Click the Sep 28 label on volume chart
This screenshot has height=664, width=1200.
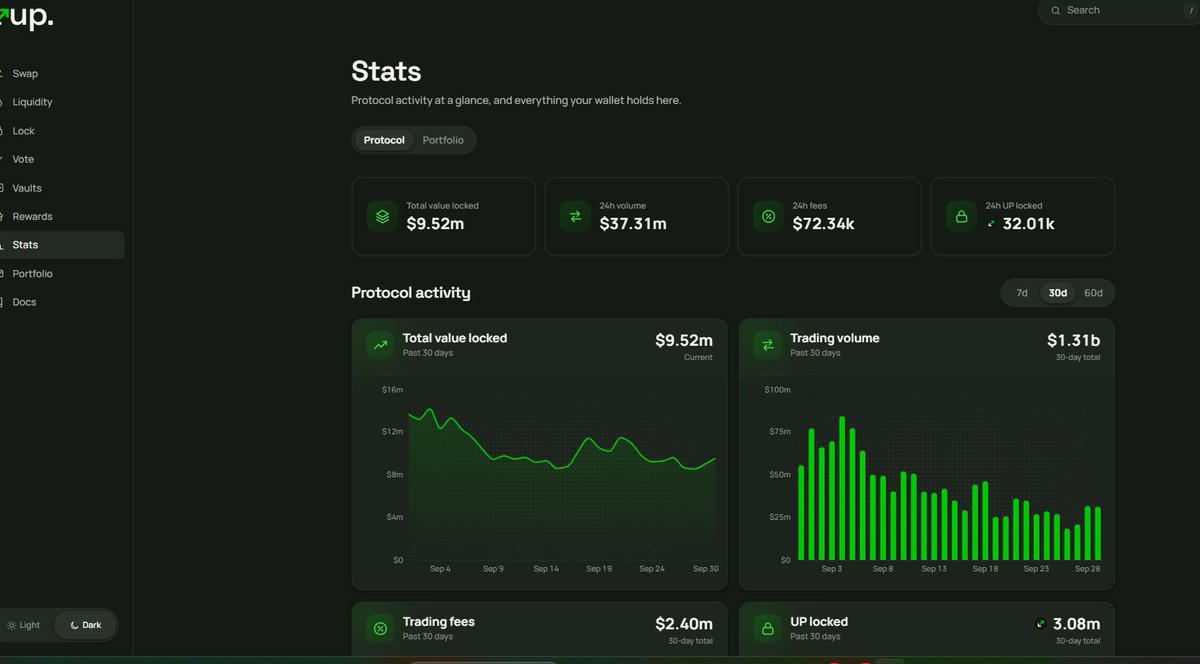1088,569
